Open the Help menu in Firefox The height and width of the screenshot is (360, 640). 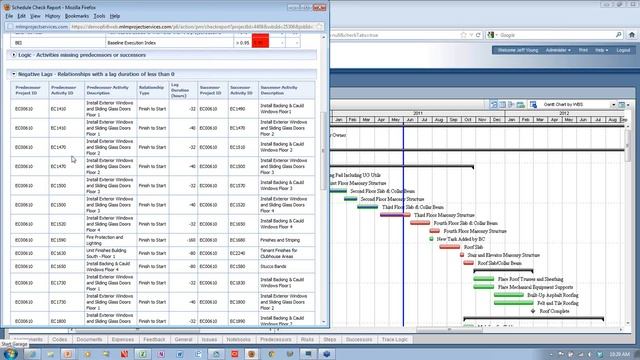click(115, 16)
